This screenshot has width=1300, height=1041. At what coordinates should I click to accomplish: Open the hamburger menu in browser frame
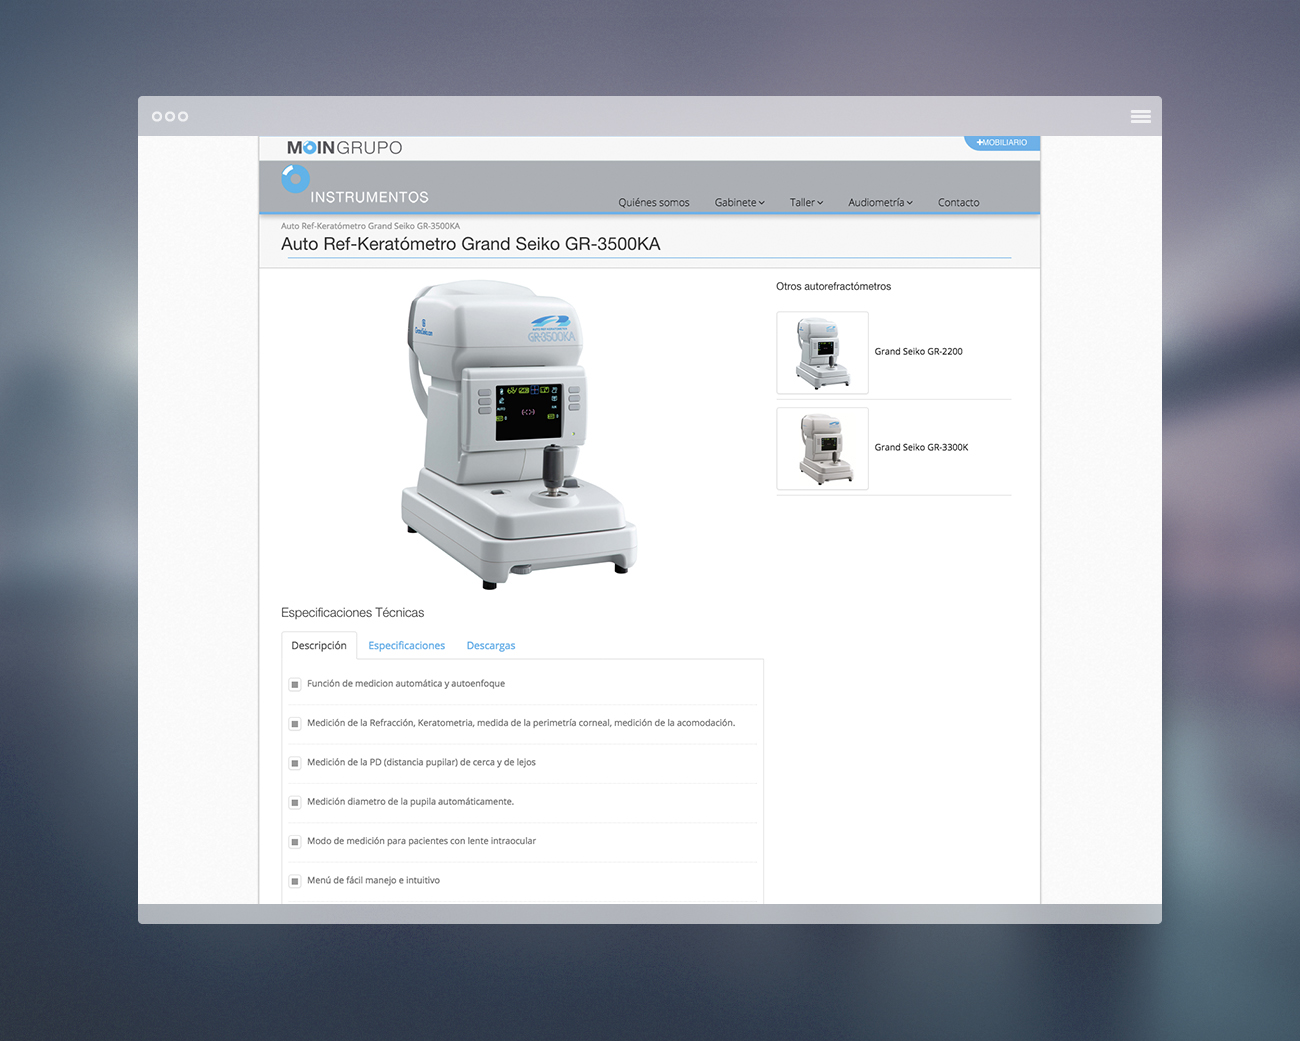[1140, 117]
